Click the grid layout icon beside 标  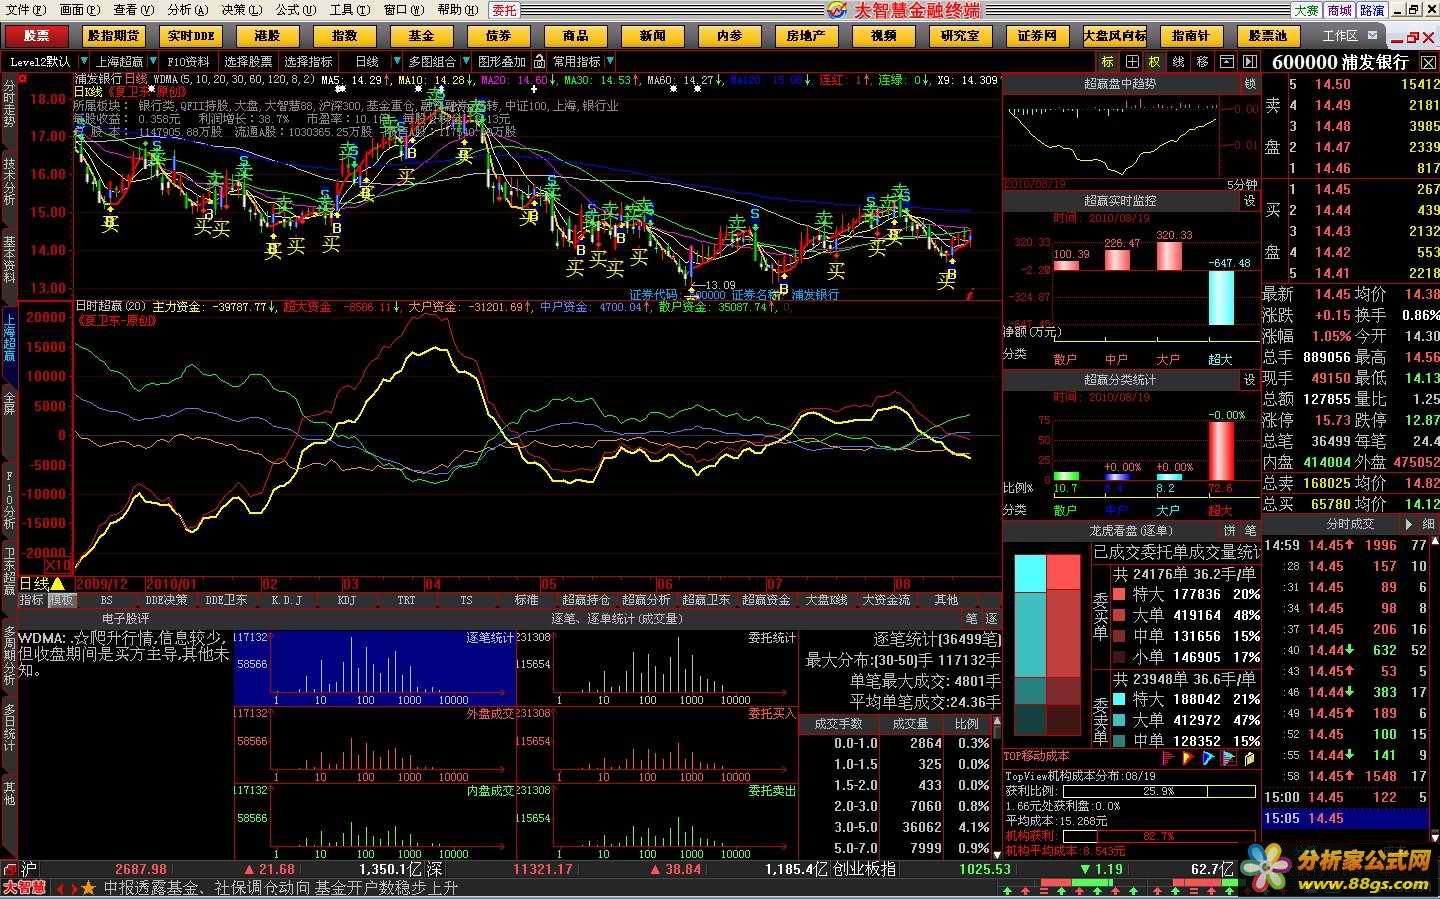coord(1132,62)
